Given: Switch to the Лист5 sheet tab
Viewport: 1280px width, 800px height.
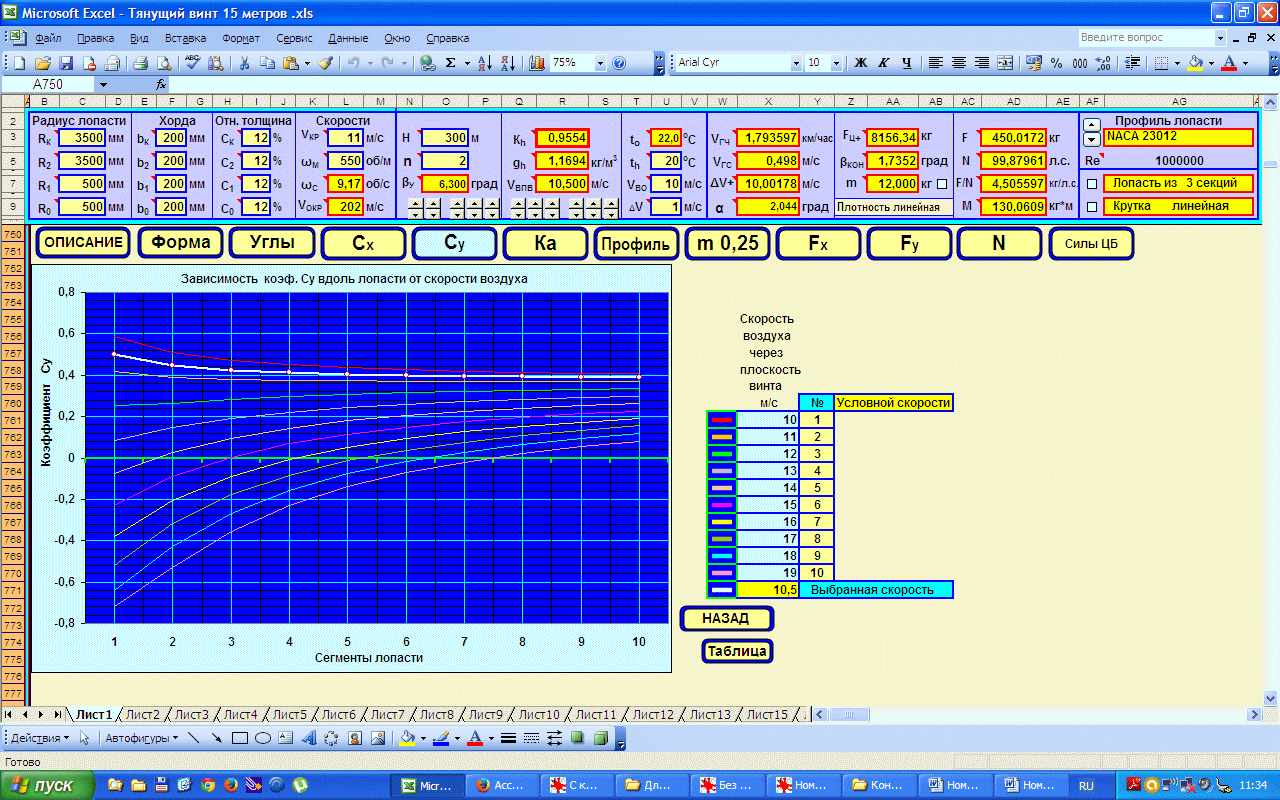Looking at the screenshot, I should click(x=290, y=714).
